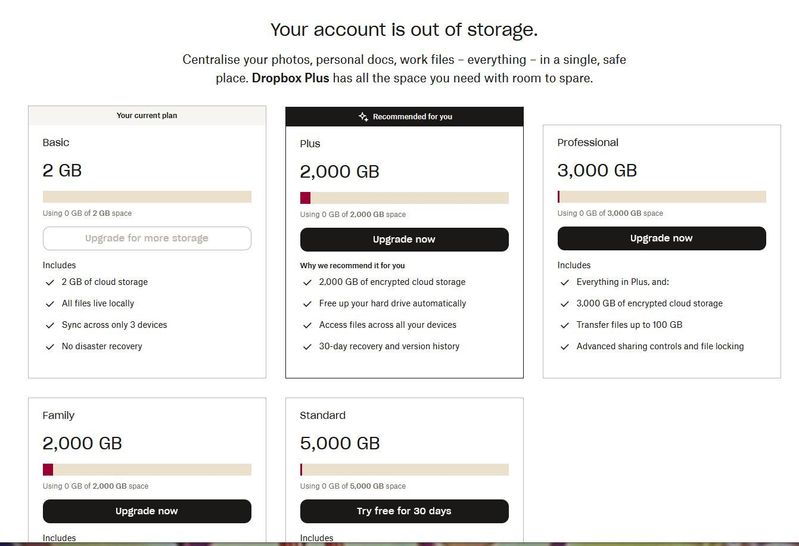Click checkmark next to Free up your hard drive
Viewport: 799px width, 546px height.
coord(307,304)
